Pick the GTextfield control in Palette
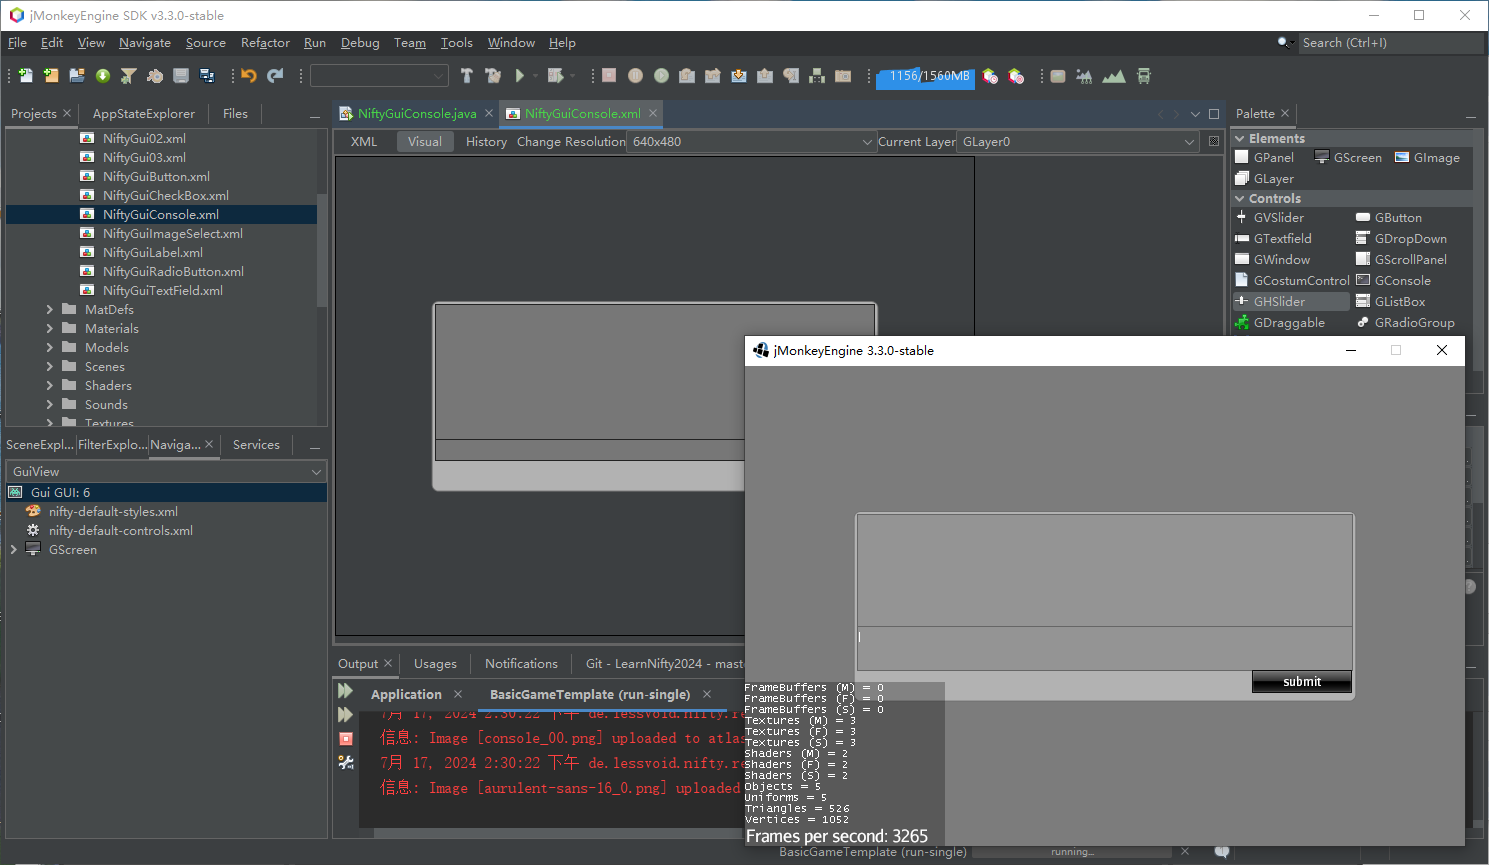1489x865 pixels. pos(1273,239)
